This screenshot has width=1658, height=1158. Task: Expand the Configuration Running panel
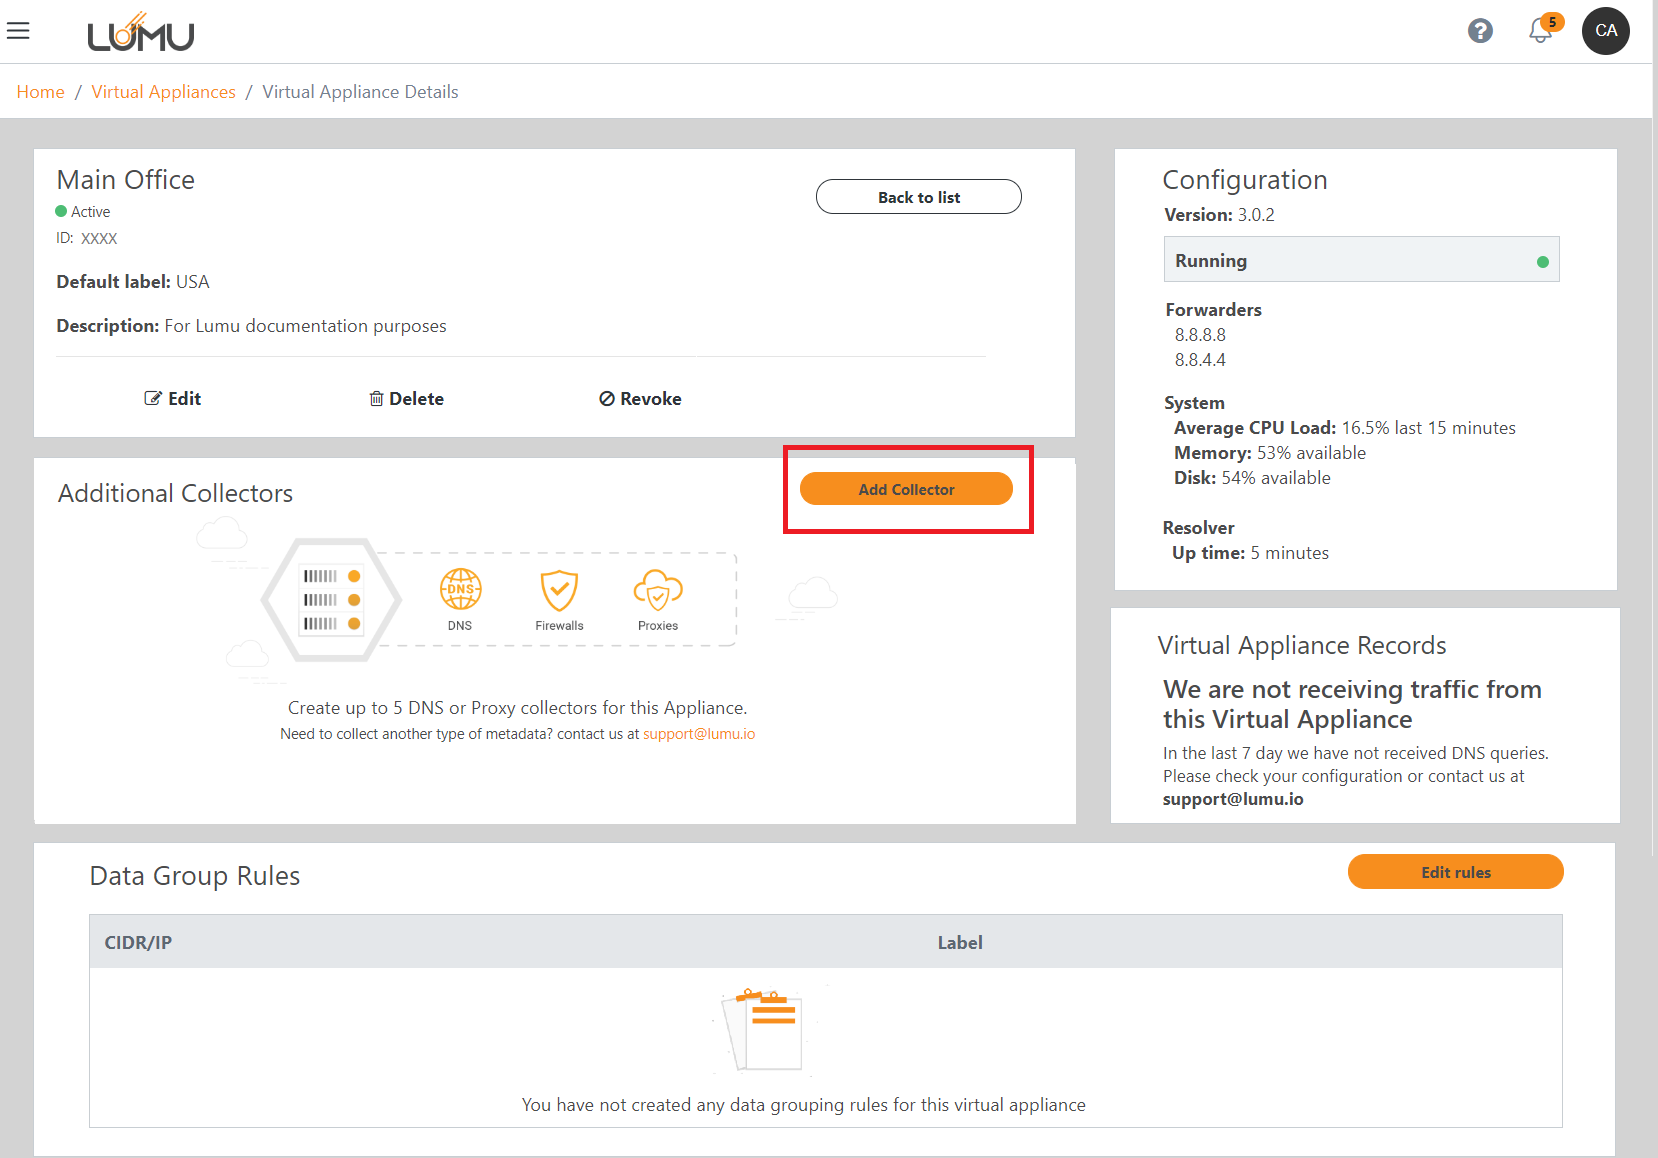tap(1361, 259)
